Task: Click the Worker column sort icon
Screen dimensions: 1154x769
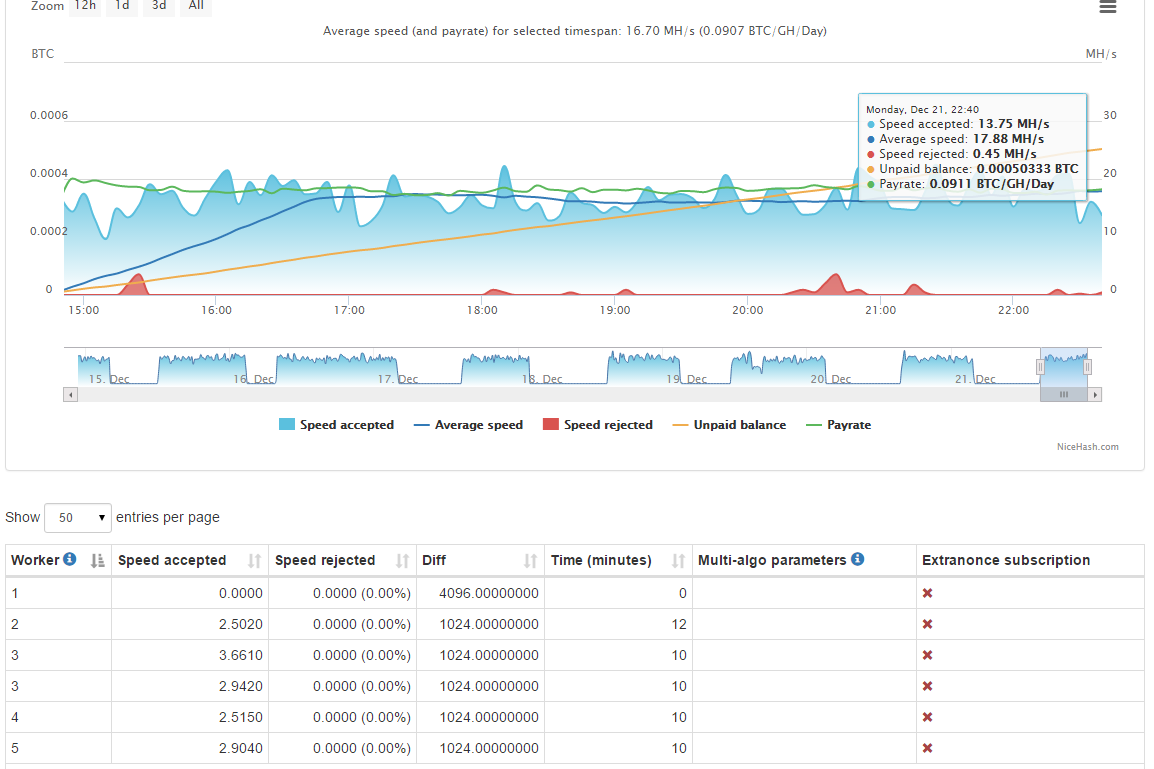Action: coord(98,561)
